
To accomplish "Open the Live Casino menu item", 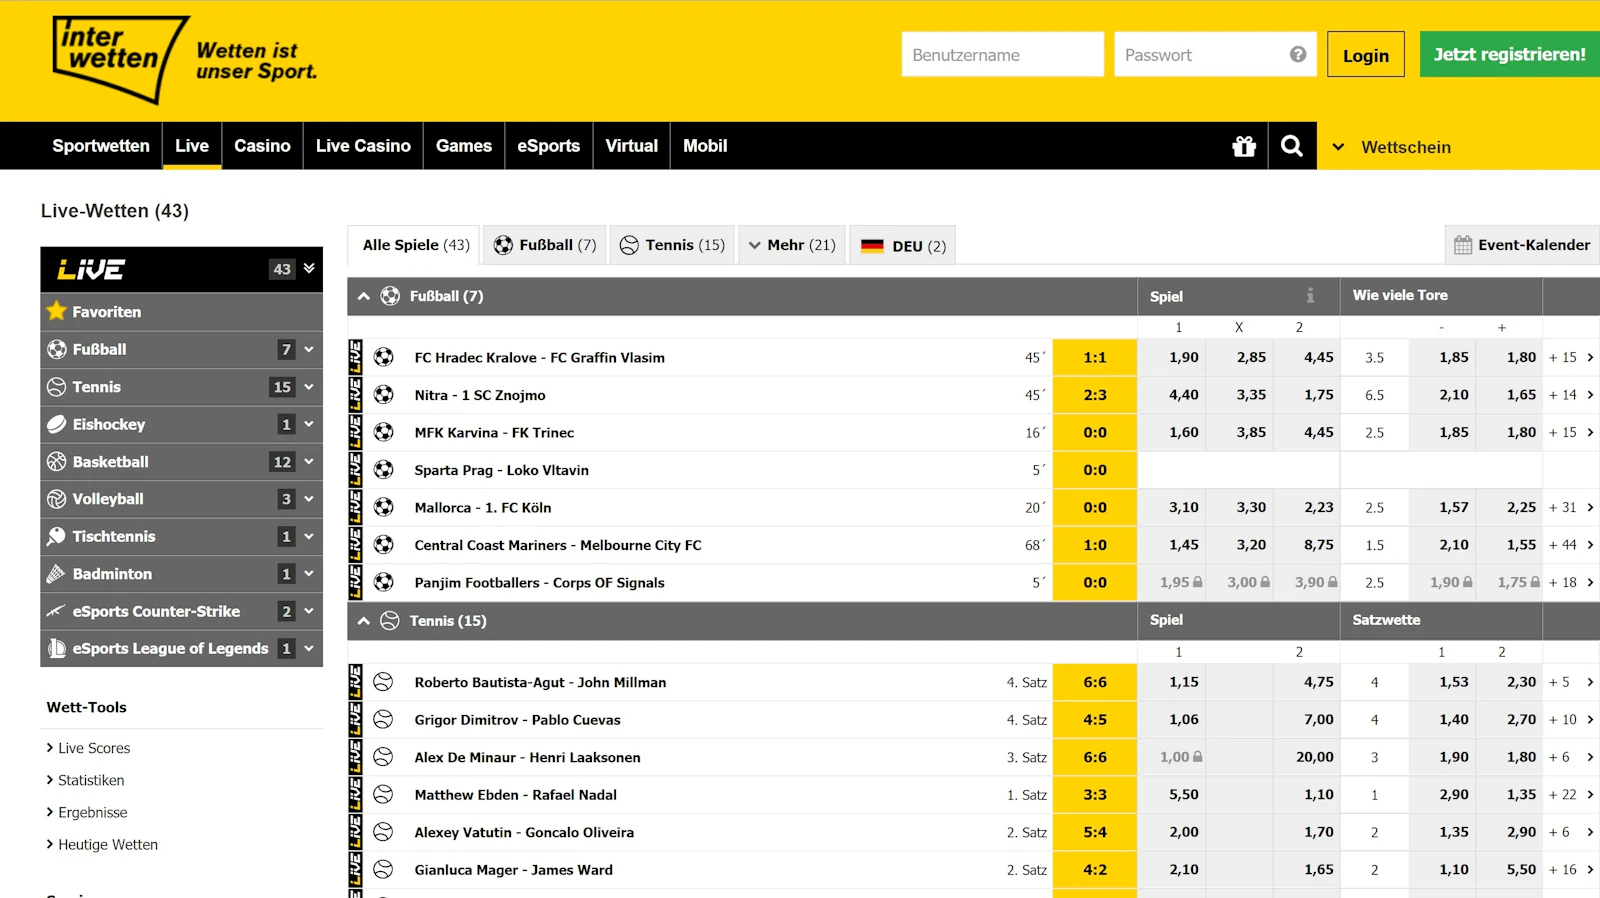I will click(x=363, y=146).
